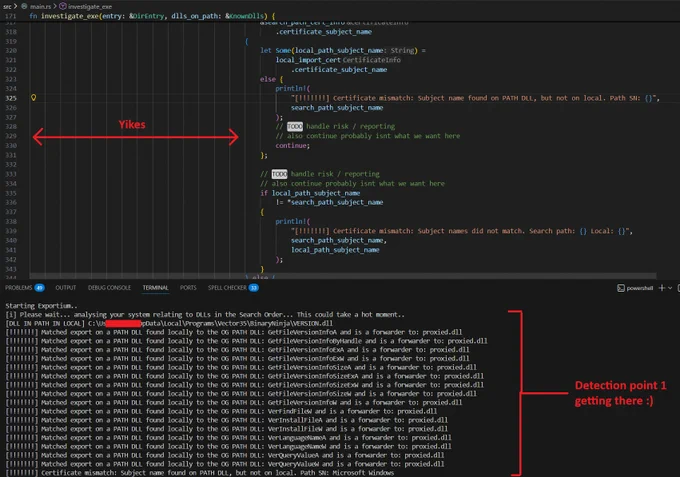Click line number 171 in sticky header

tap(11, 16)
